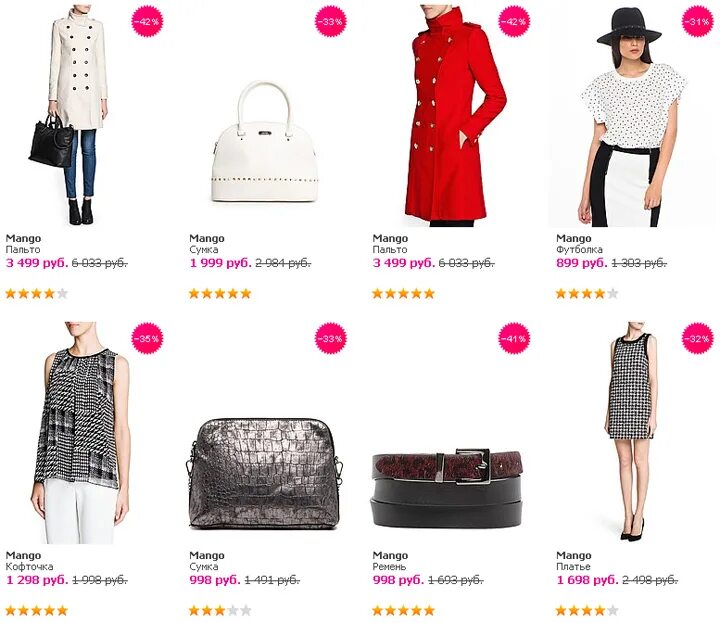This screenshot has width=720, height=623.
Task: Click the -42% badge on red coat
Action: [x=514, y=21]
